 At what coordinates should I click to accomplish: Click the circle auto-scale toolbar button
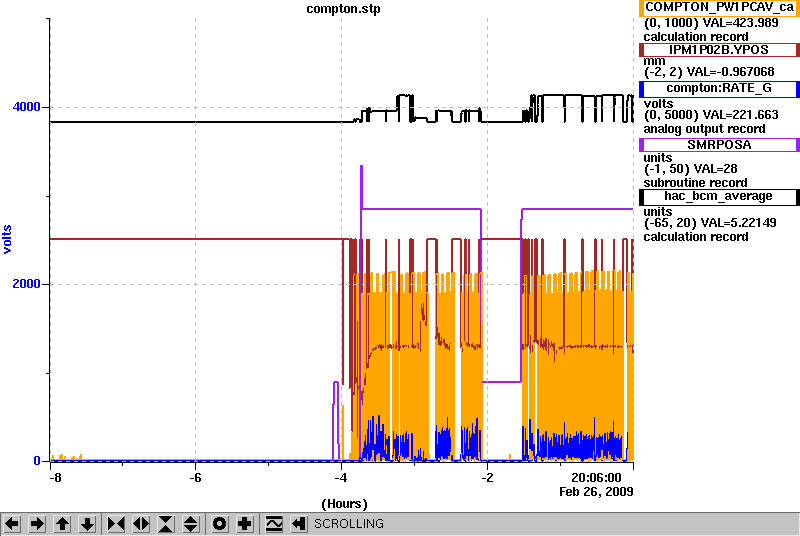click(x=220, y=524)
